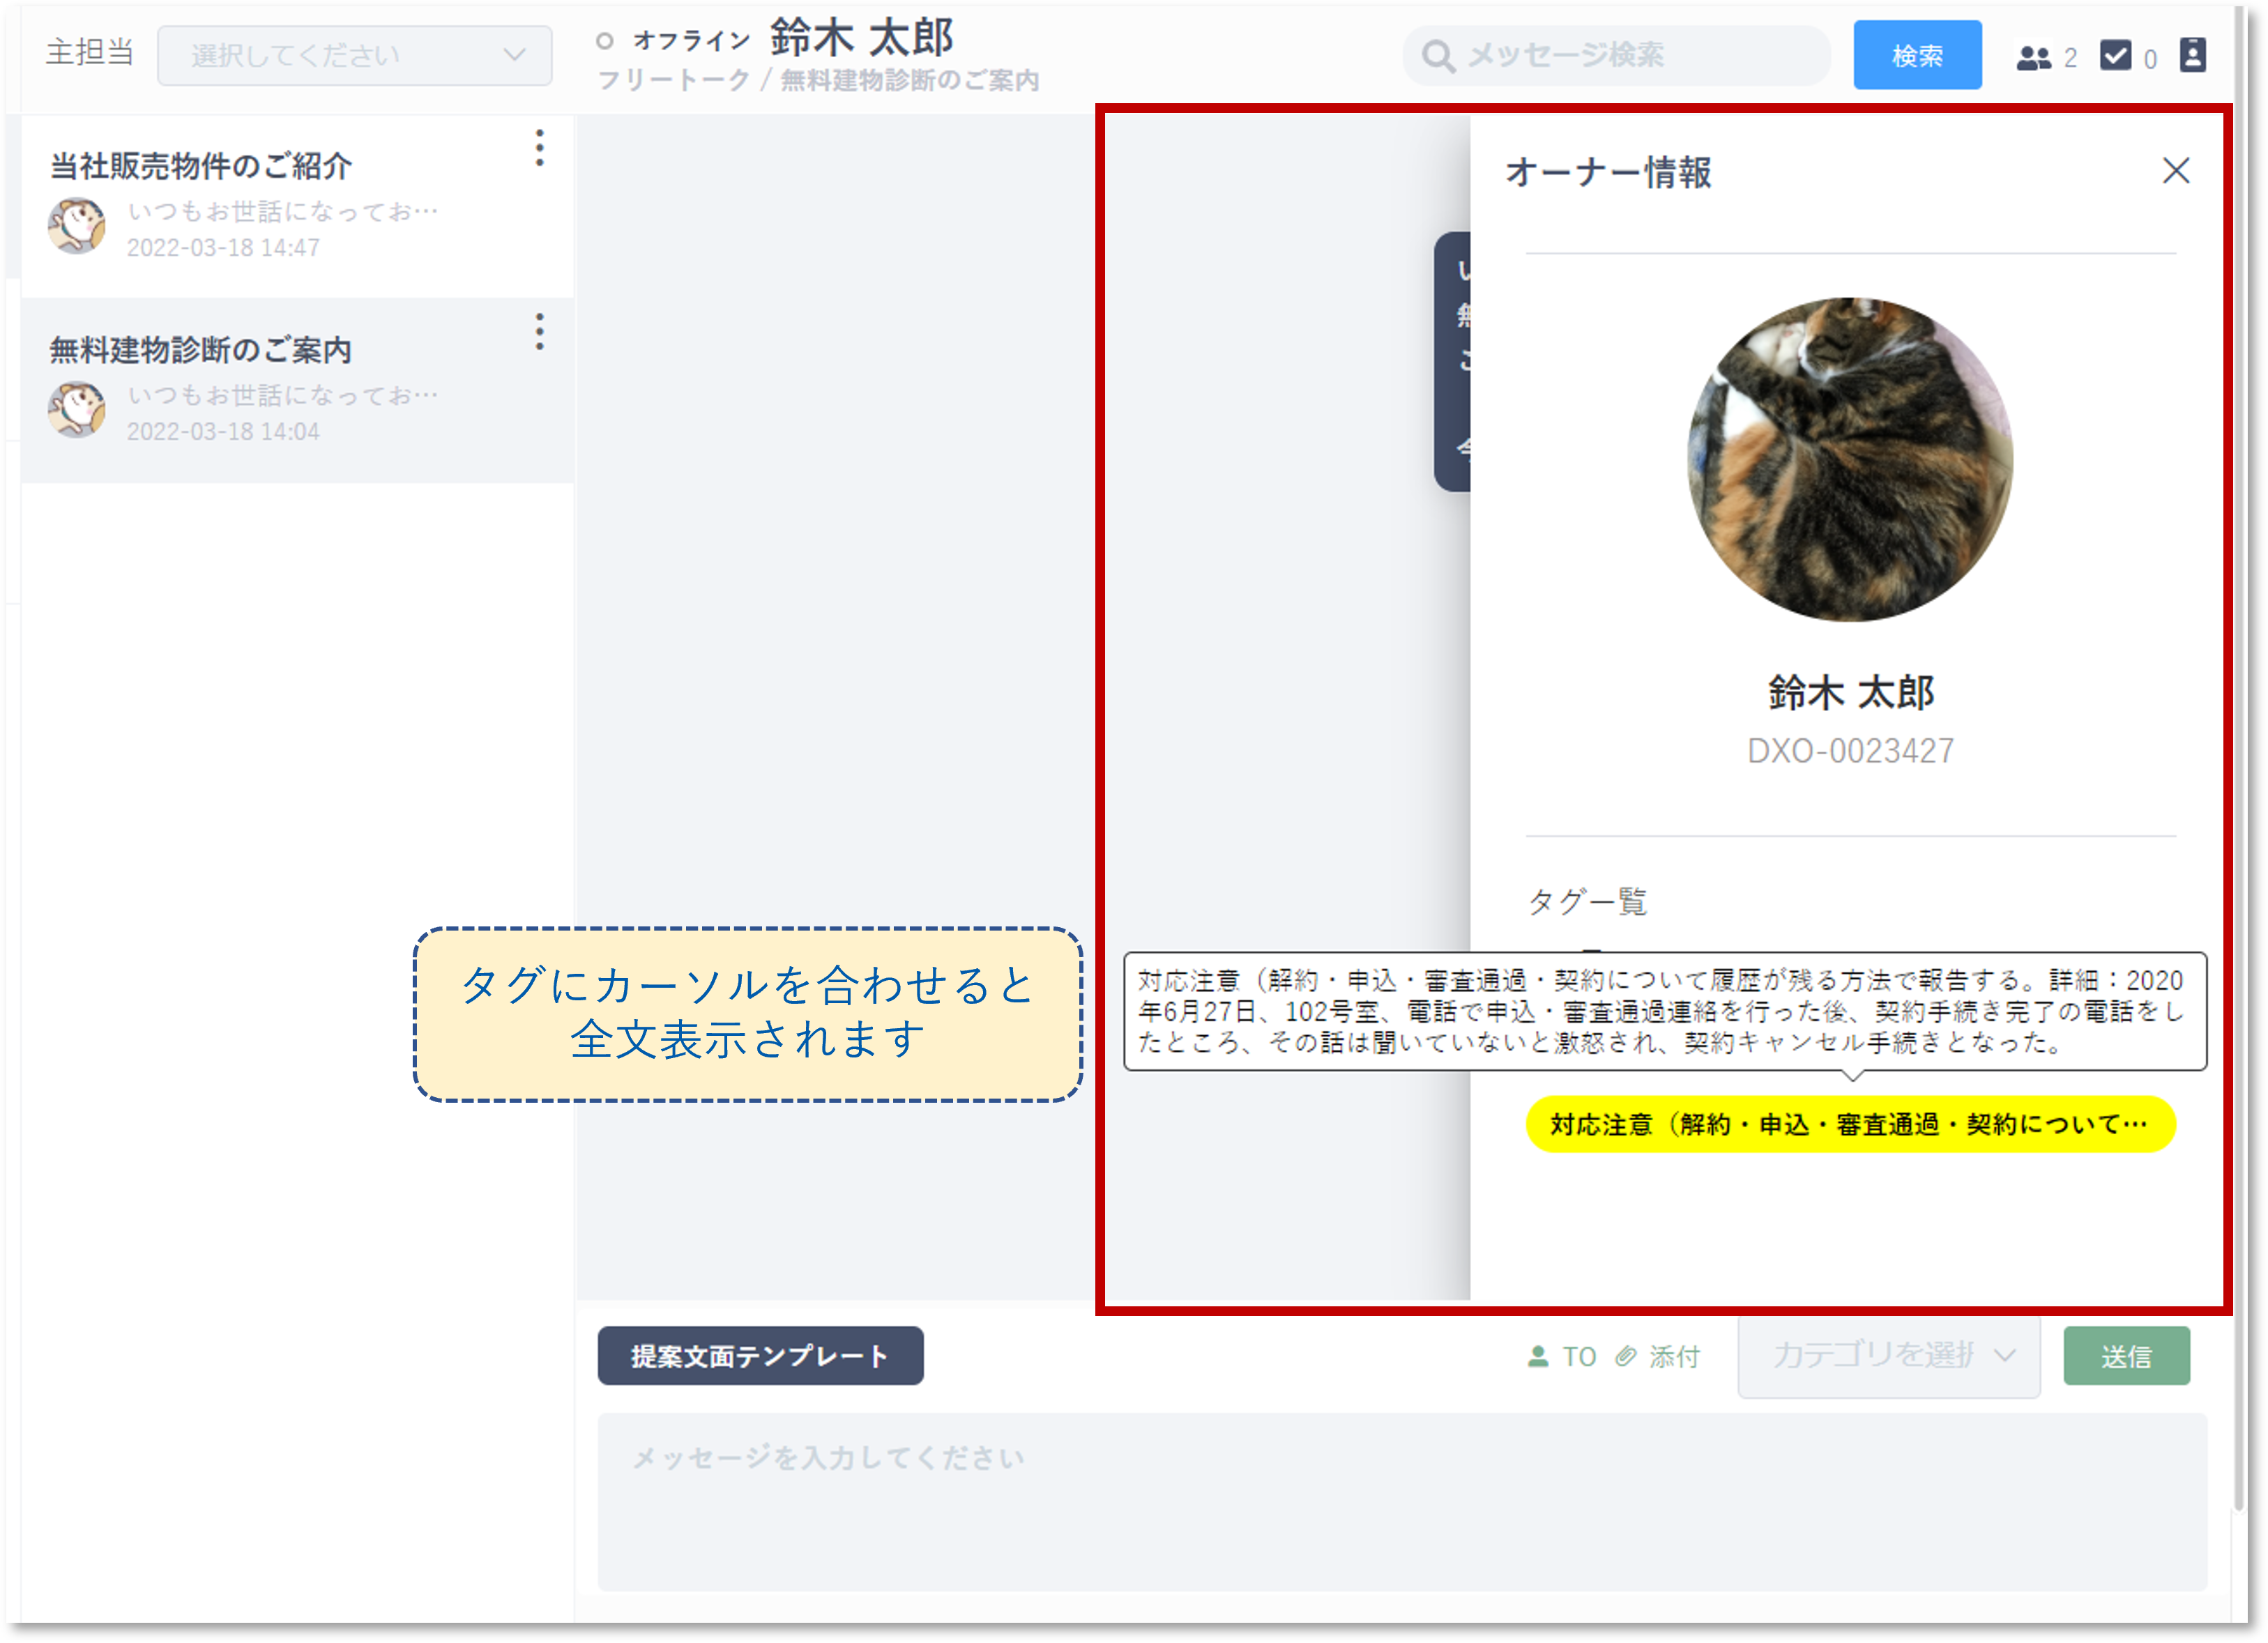This screenshot has height=1643, width=2268.
Task: Open three-dot menu for 無料建物診断のご案内
Action: (x=540, y=332)
